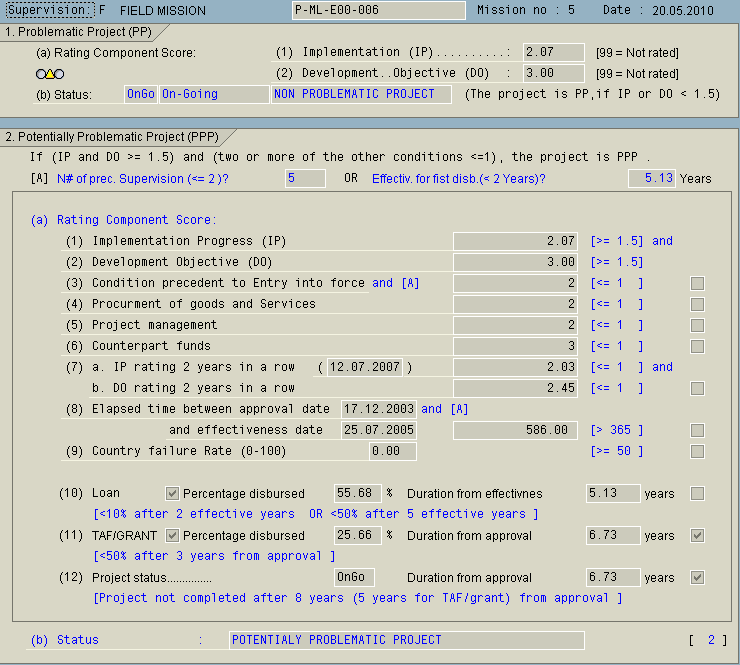
Task: Click the project code field P-ML-E00-006
Action: [x=378, y=10]
